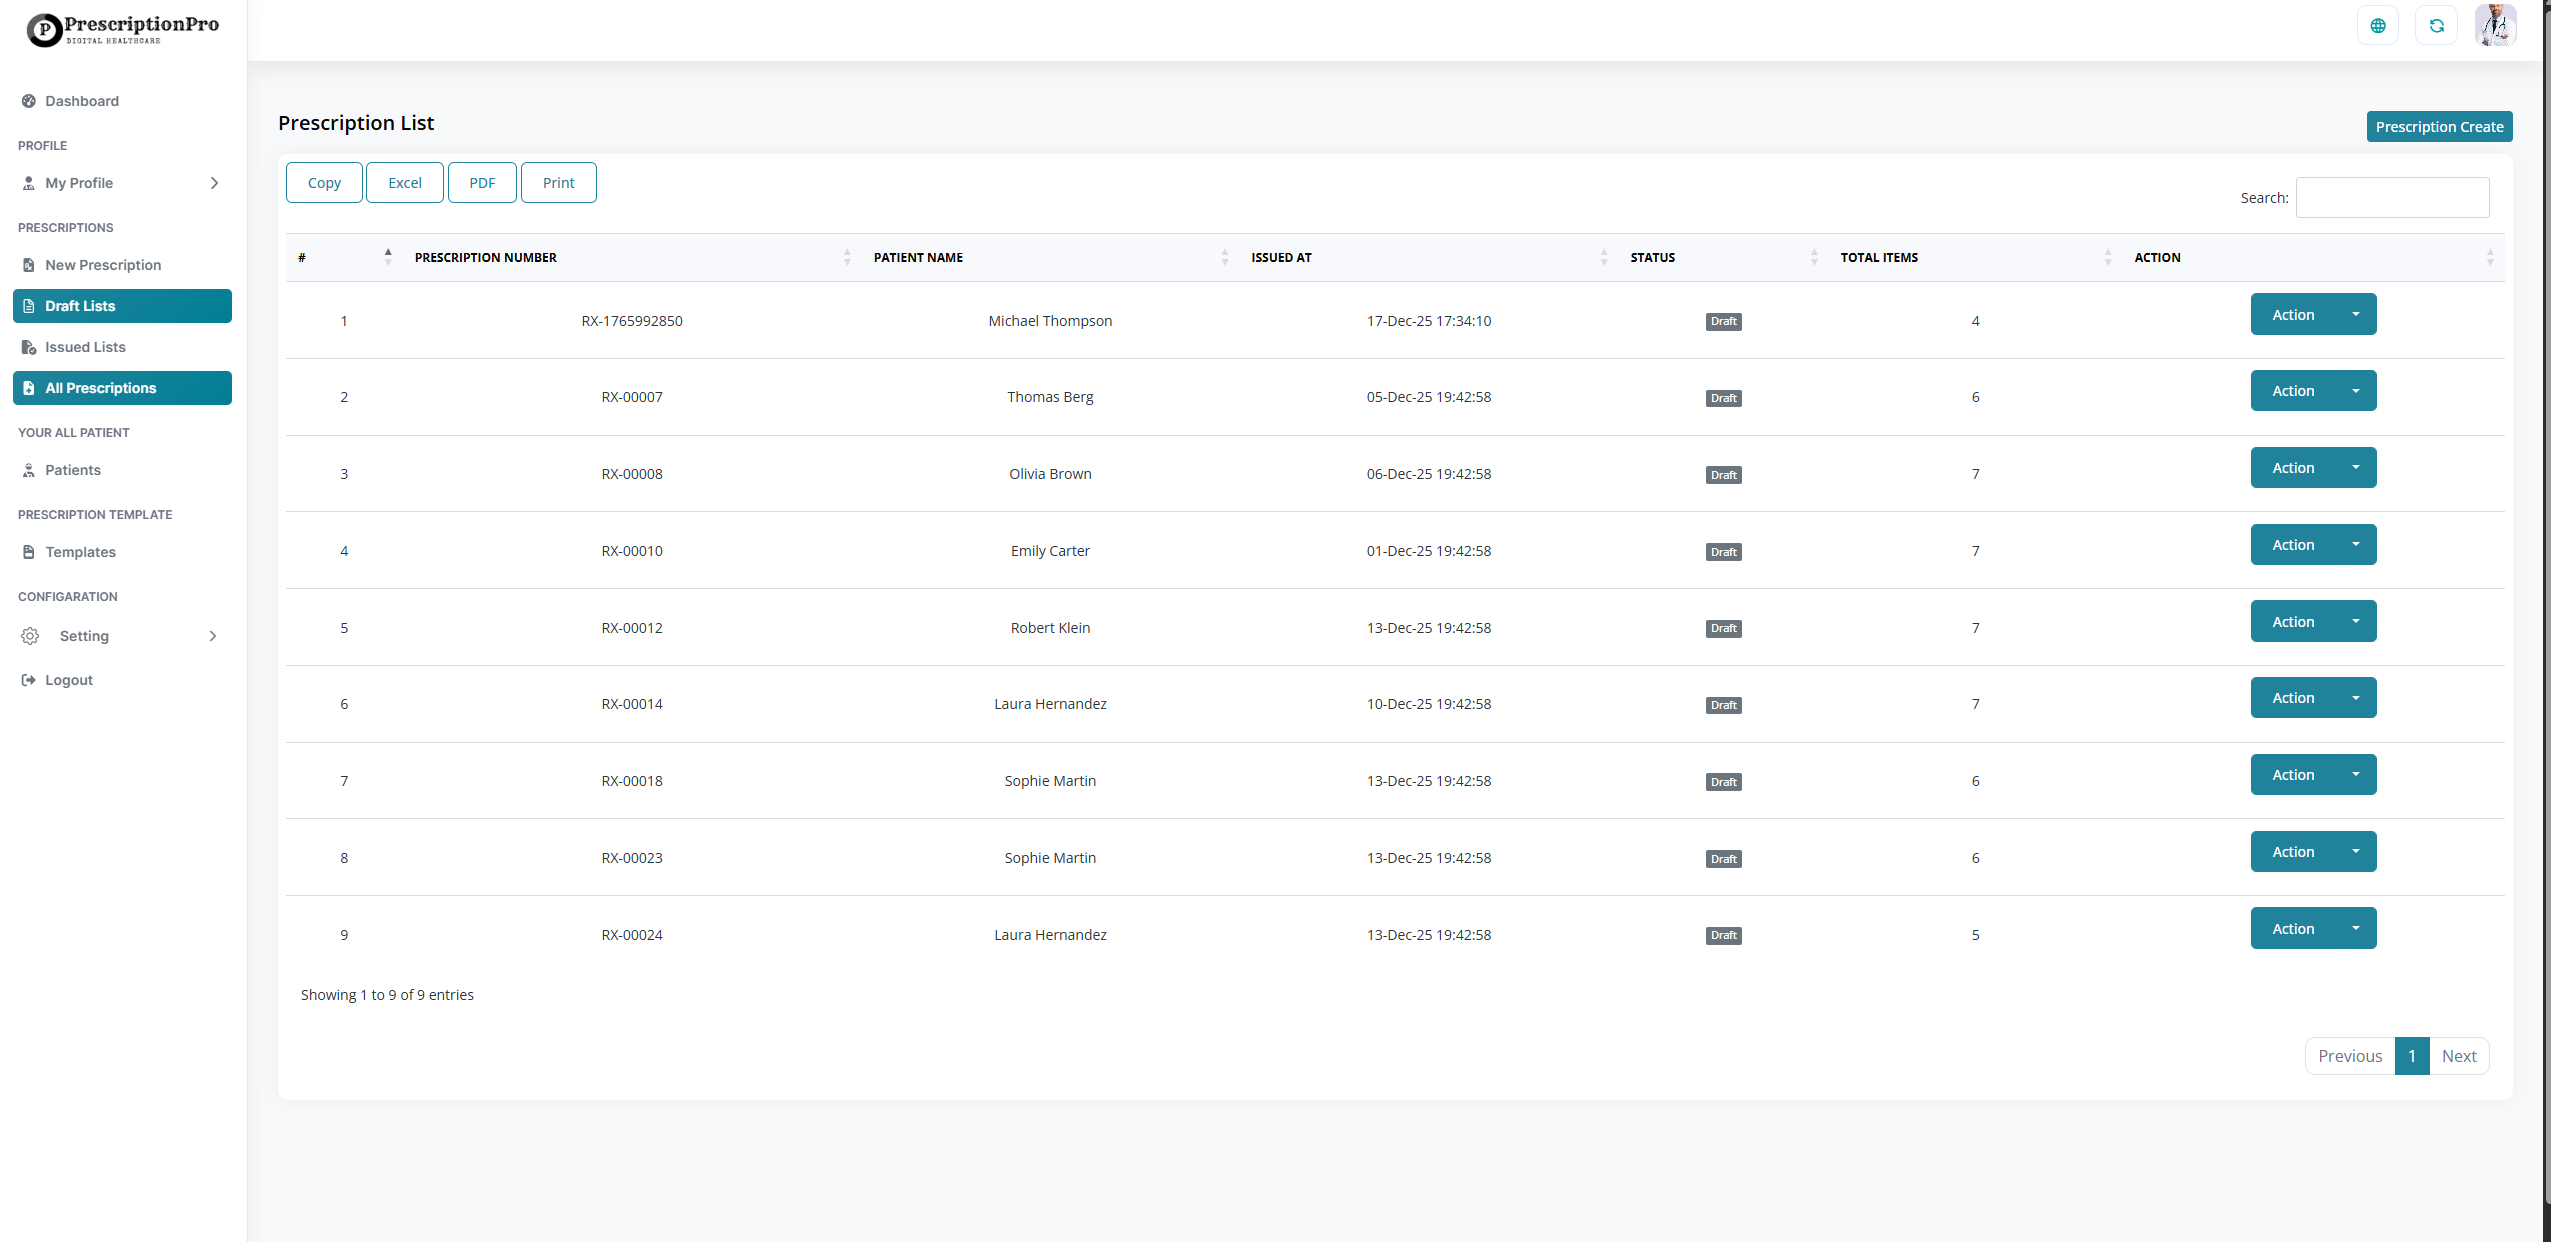Open Action dropdown arrow for RX-00024
2551x1242 pixels.
pyautogui.click(x=2355, y=929)
